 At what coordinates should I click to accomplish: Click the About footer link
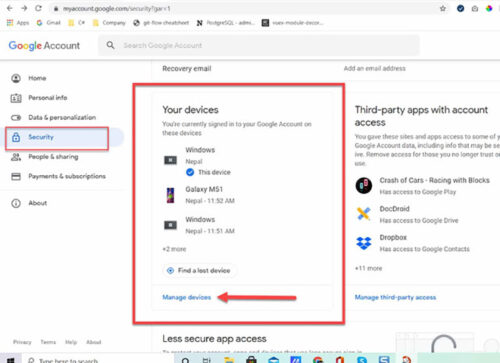tap(94, 342)
